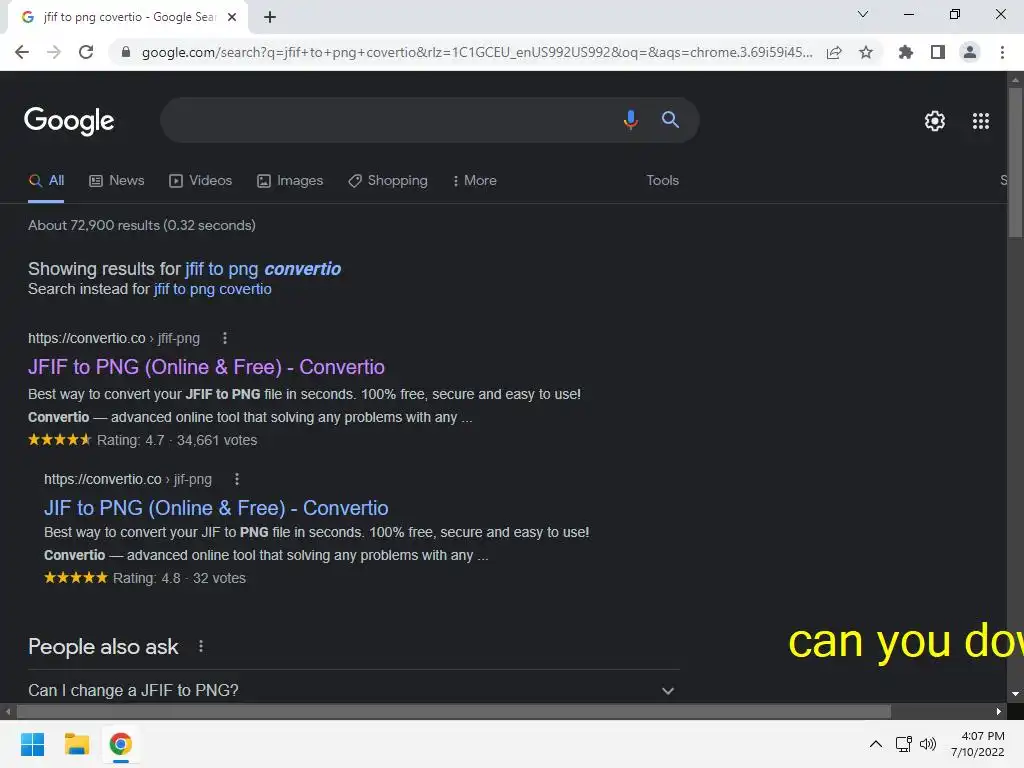Open the search Tools options
The width and height of the screenshot is (1024, 768).
coord(662,181)
